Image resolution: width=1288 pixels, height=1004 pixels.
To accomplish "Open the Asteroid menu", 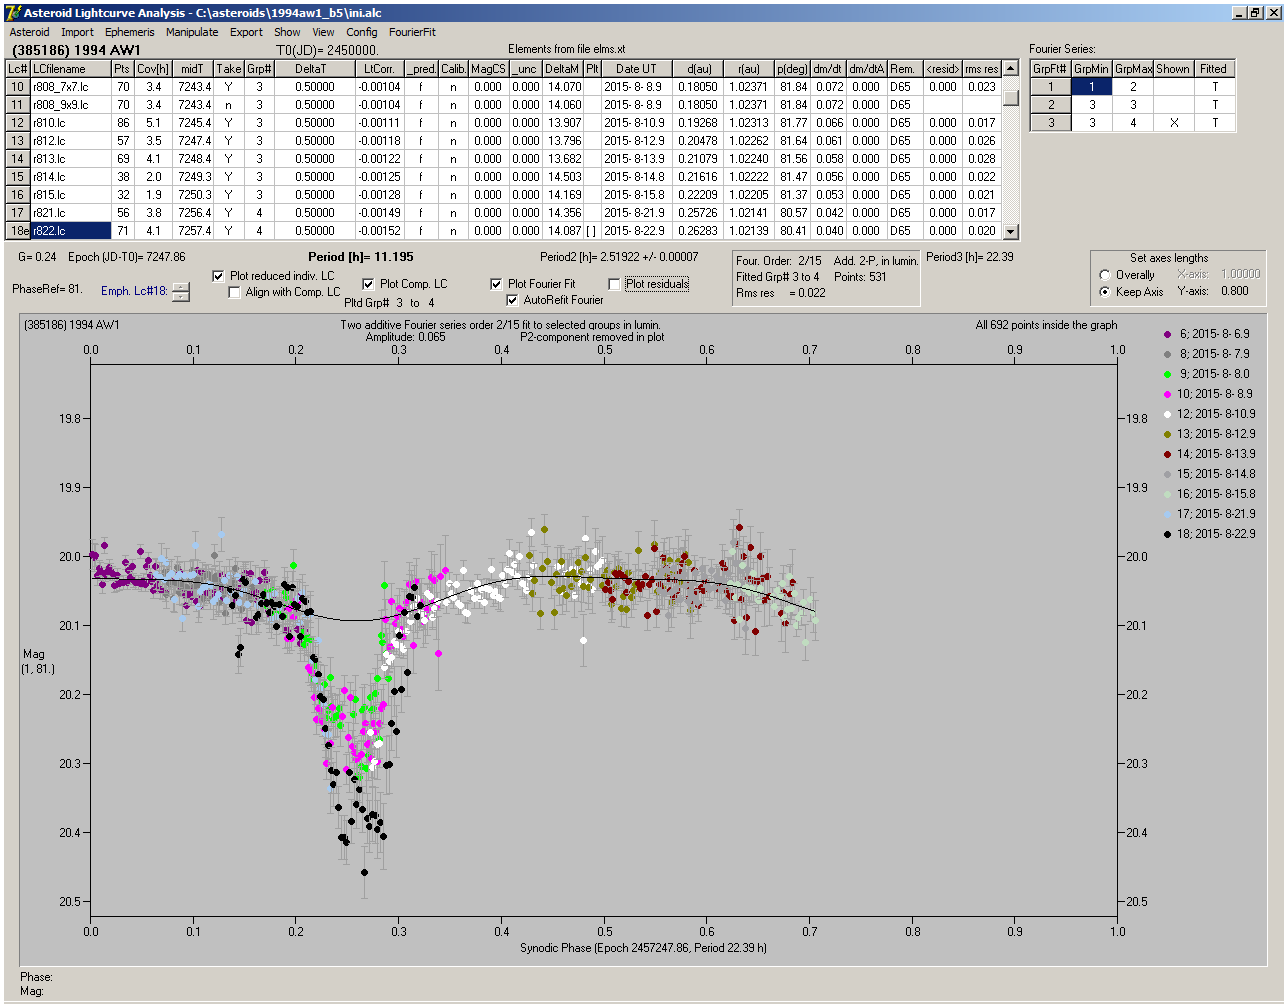I will tap(29, 32).
